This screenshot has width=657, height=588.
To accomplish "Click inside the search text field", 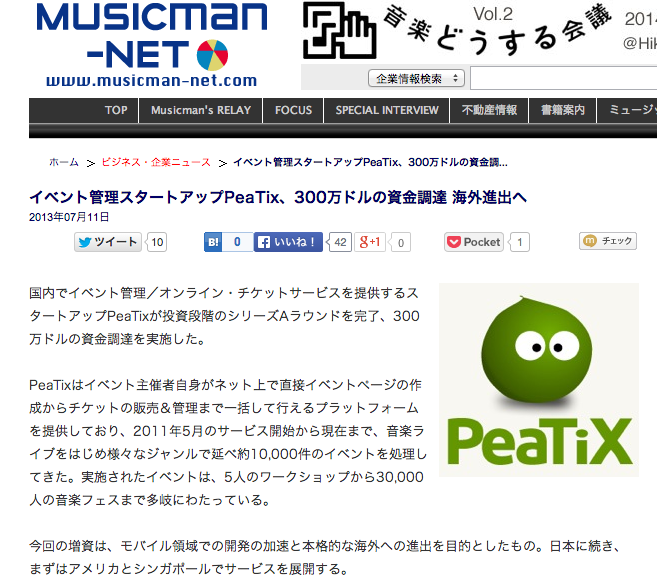I will tap(563, 78).
